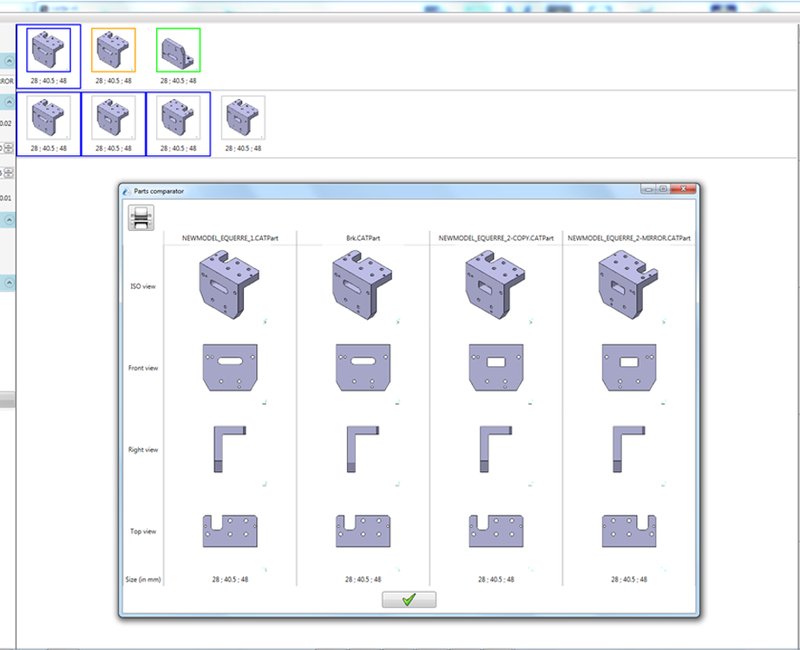Click the Top view of NEWMODEL_EQUERRE_2-MIRROR.CATPart

[x=628, y=531]
